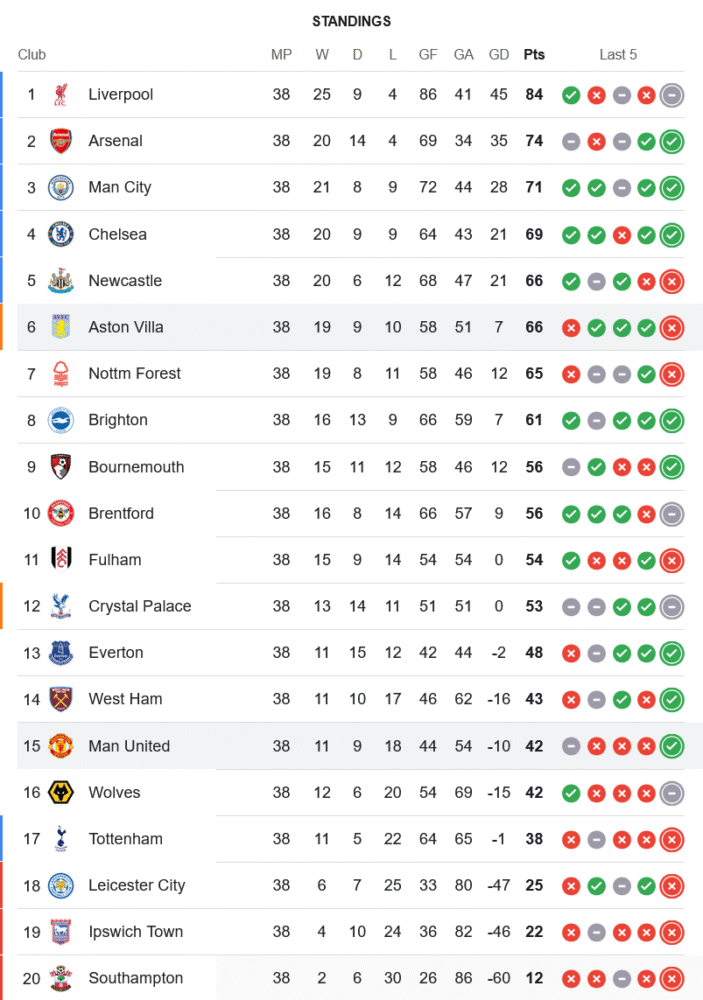Viewport: 703px width, 1000px height.
Task: Click the Club column header
Action: click(x=32, y=55)
